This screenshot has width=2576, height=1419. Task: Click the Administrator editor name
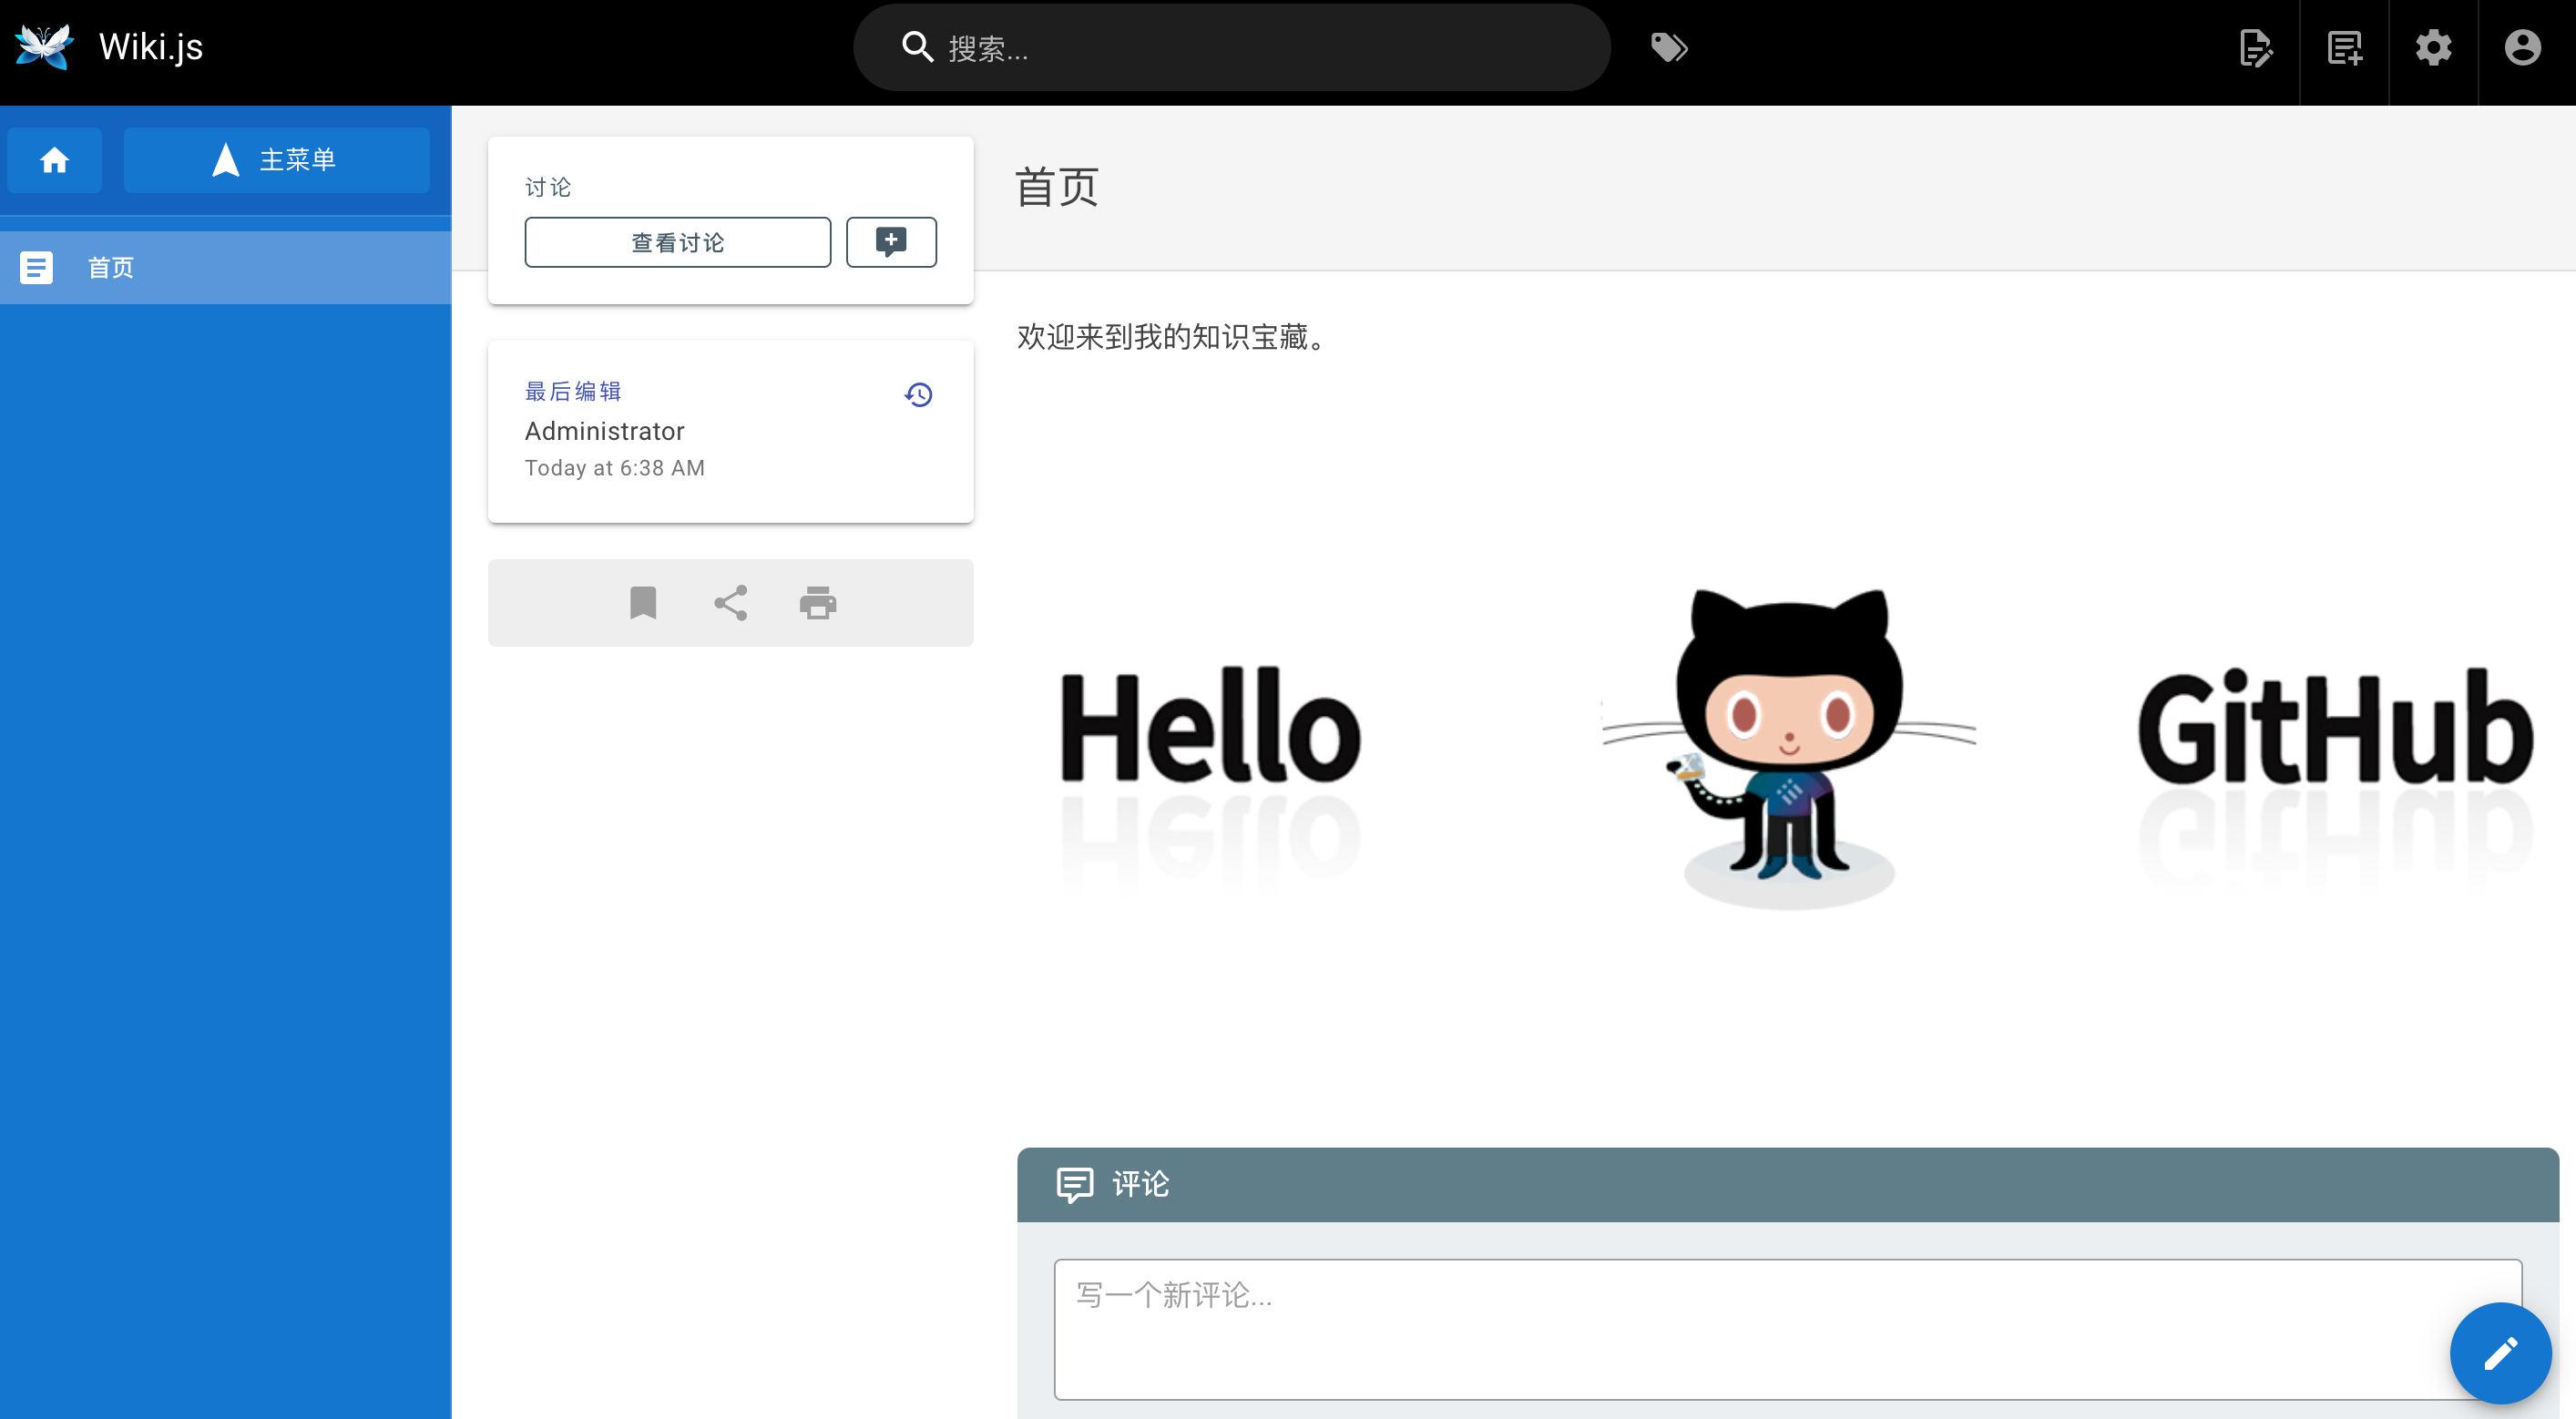(x=604, y=431)
